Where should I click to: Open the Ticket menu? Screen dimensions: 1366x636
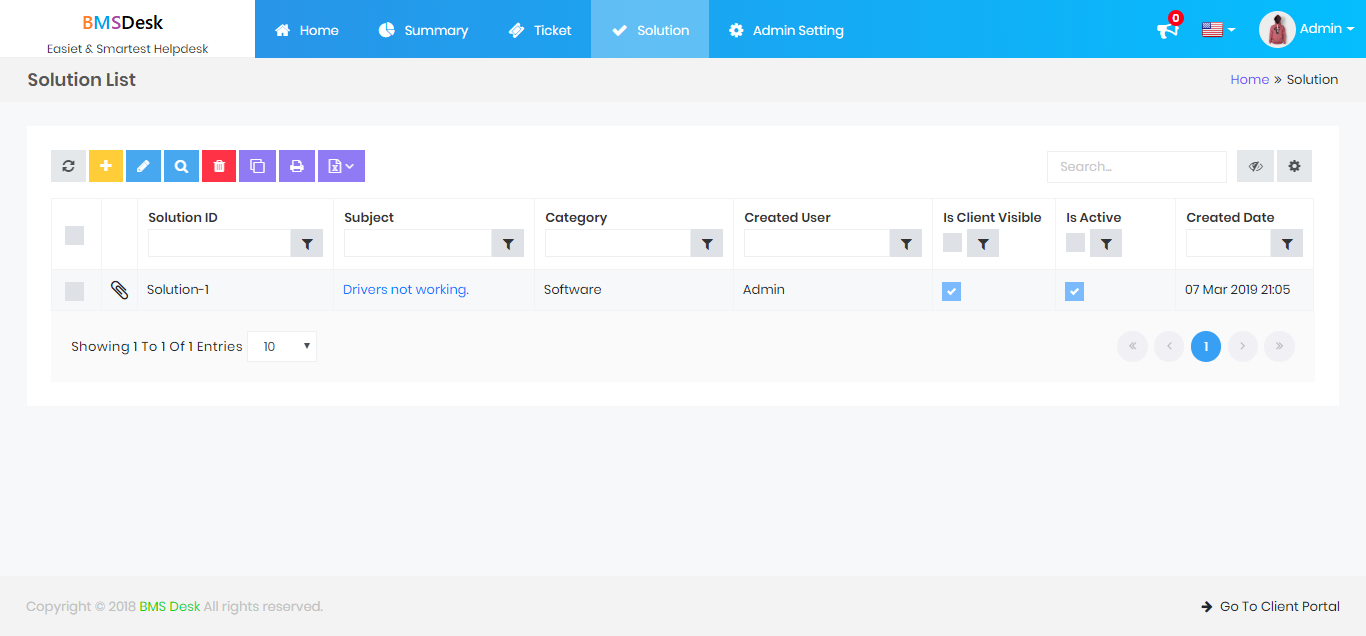[x=540, y=30]
